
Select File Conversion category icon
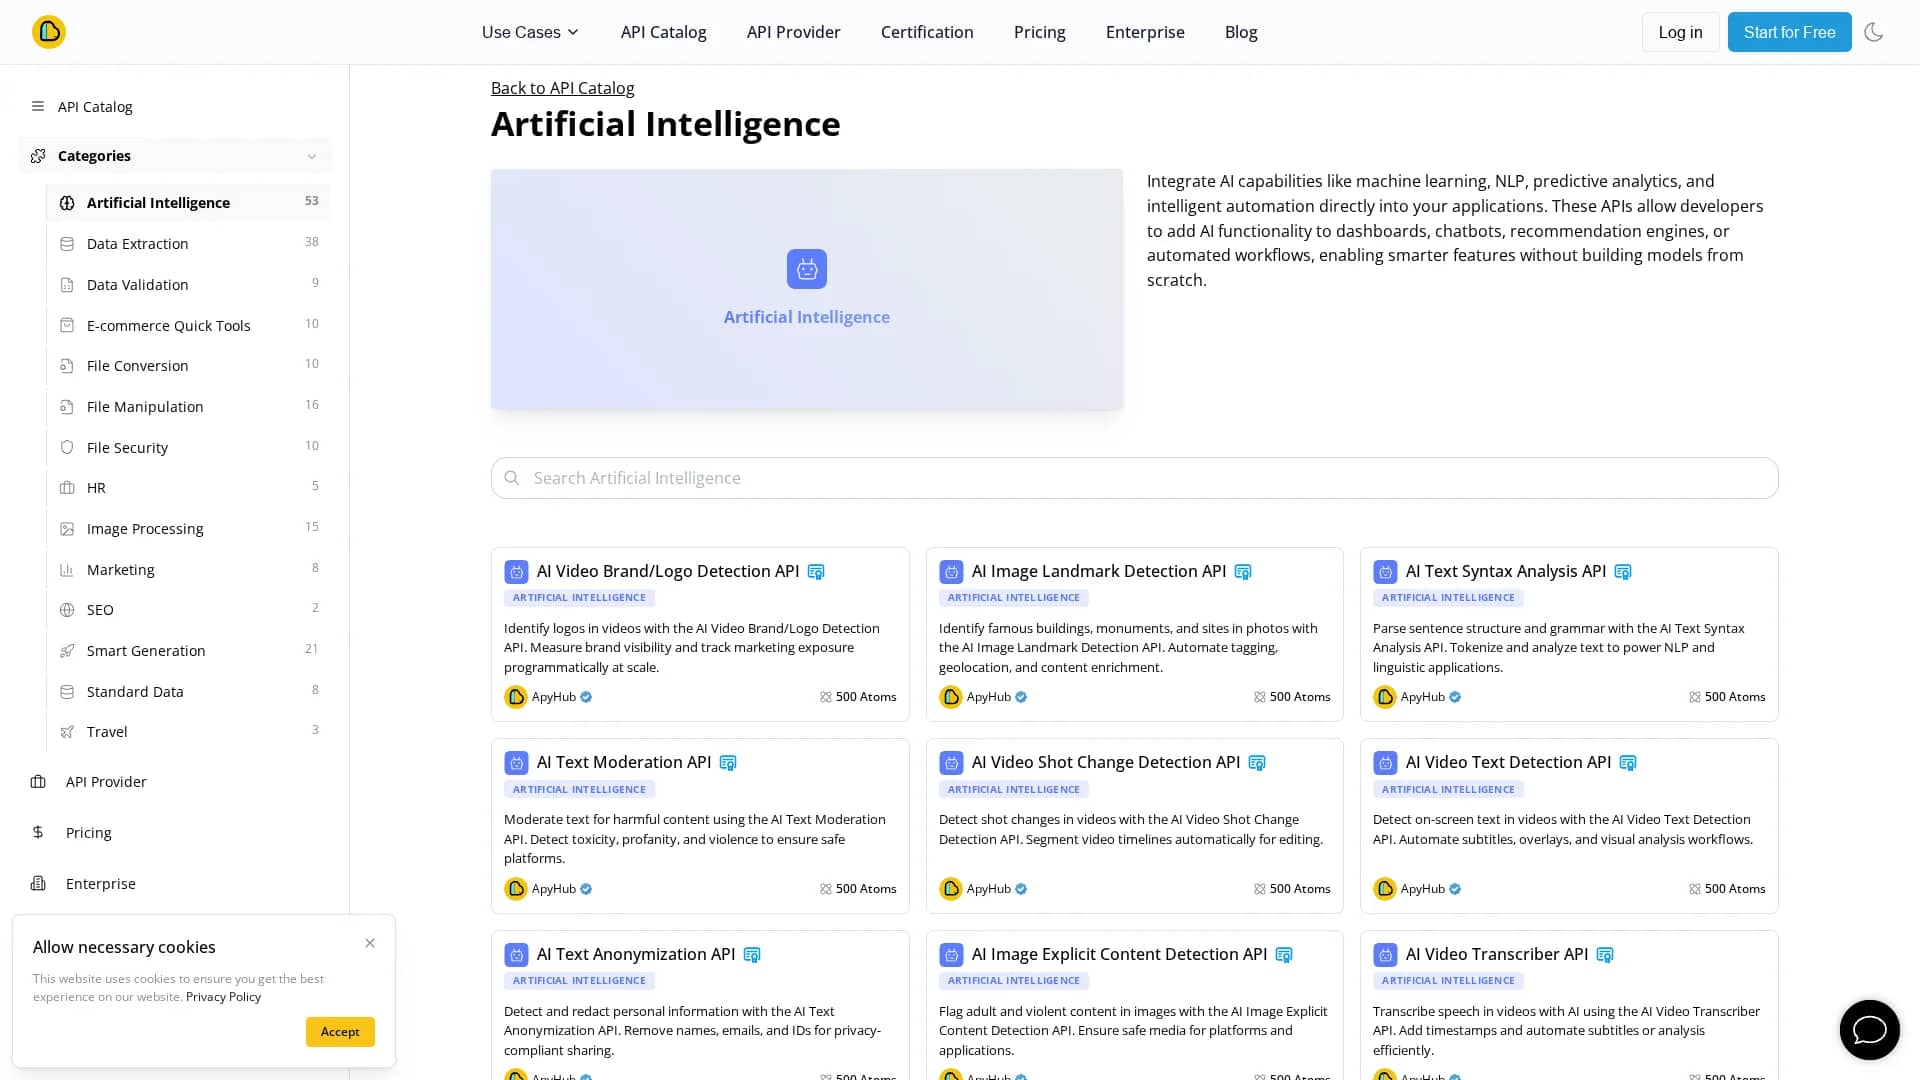[x=67, y=366]
